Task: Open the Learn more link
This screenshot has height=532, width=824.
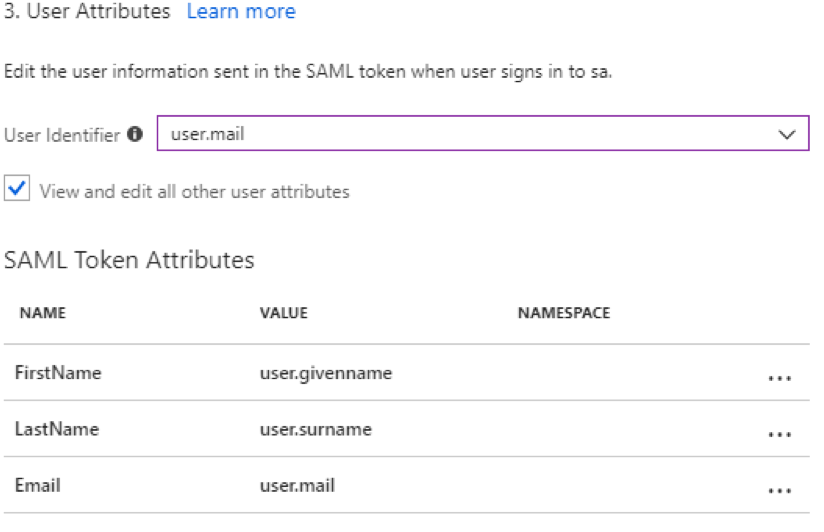Action: coord(241,12)
